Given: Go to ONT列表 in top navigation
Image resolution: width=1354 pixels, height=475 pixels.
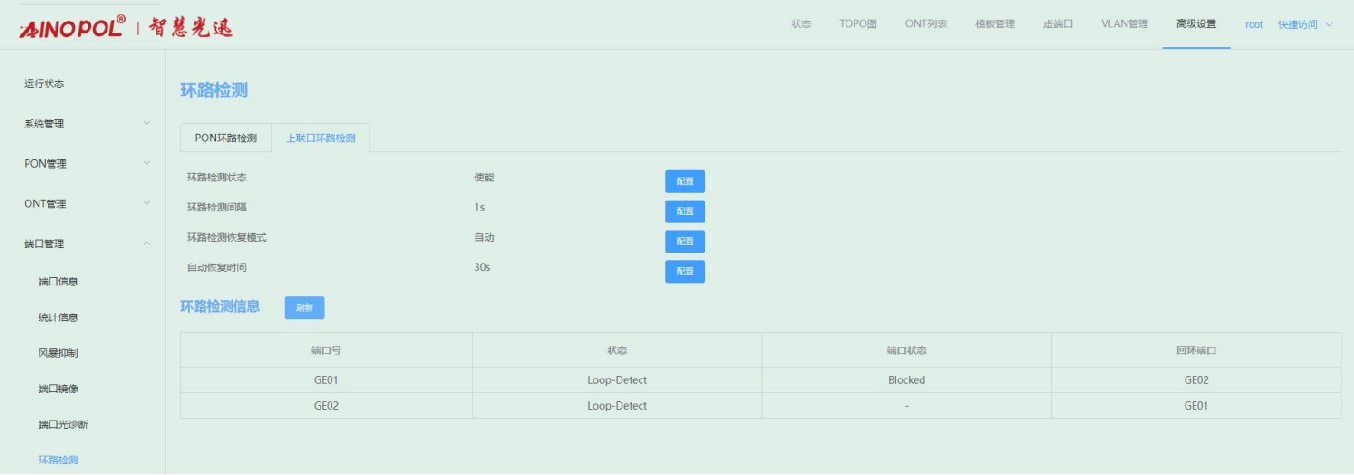Looking at the screenshot, I should (926, 24).
